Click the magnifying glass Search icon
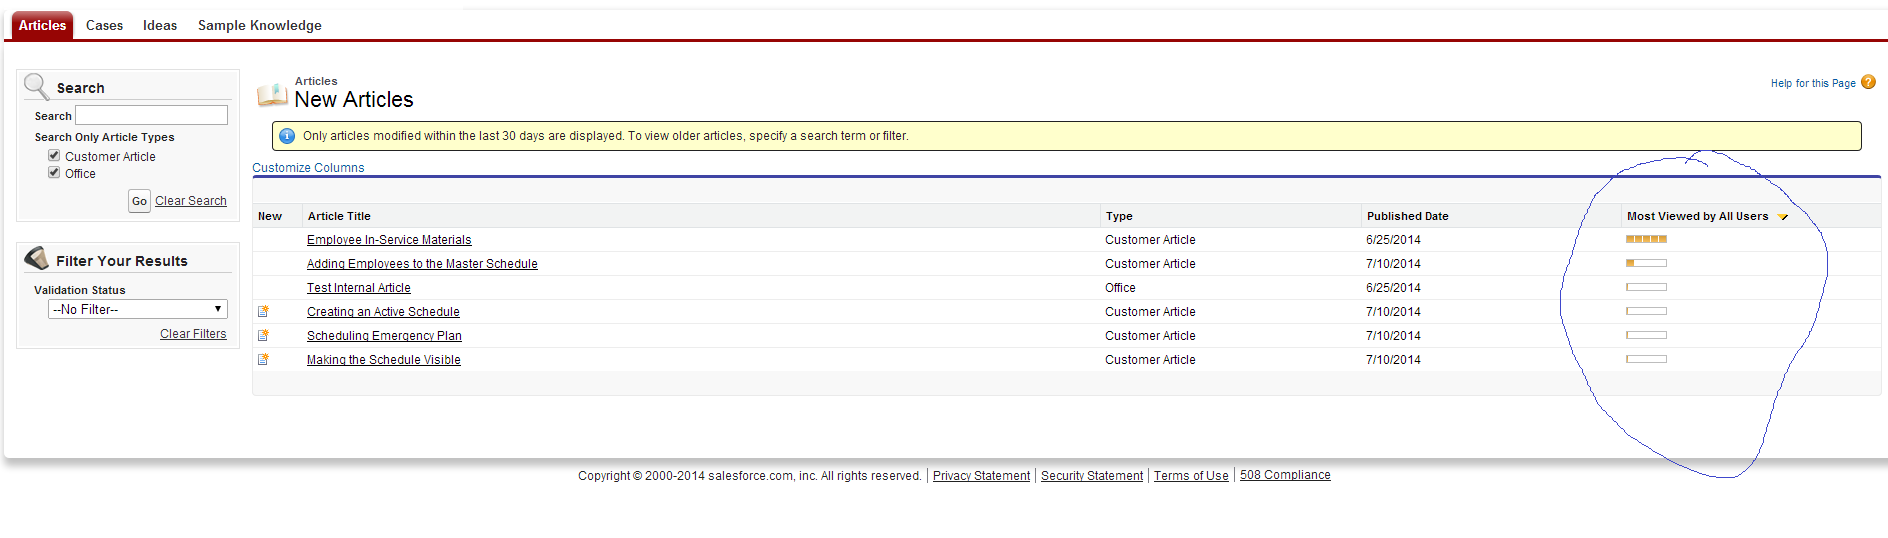The image size is (1888, 538). pyautogui.click(x=36, y=86)
